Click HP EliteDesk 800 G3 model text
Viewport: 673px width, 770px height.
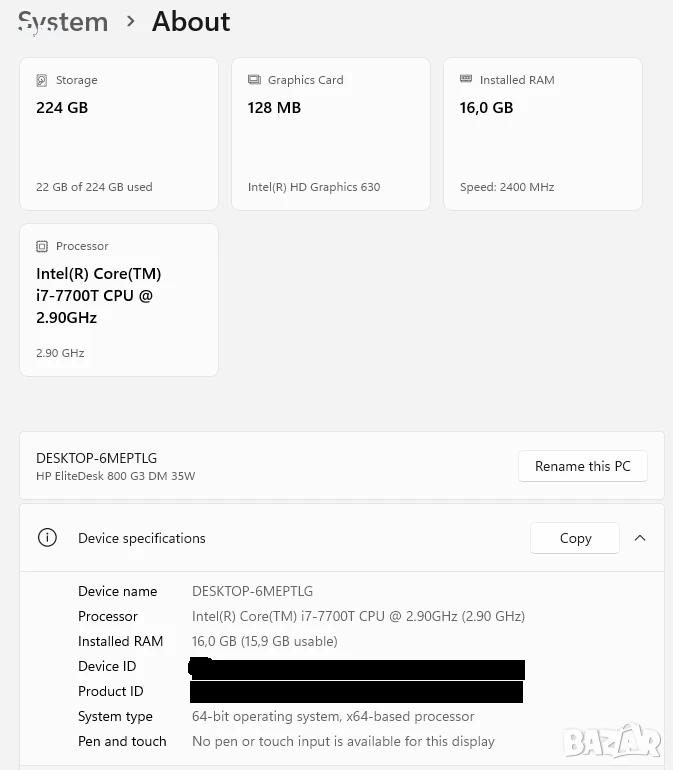(x=115, y=476)
